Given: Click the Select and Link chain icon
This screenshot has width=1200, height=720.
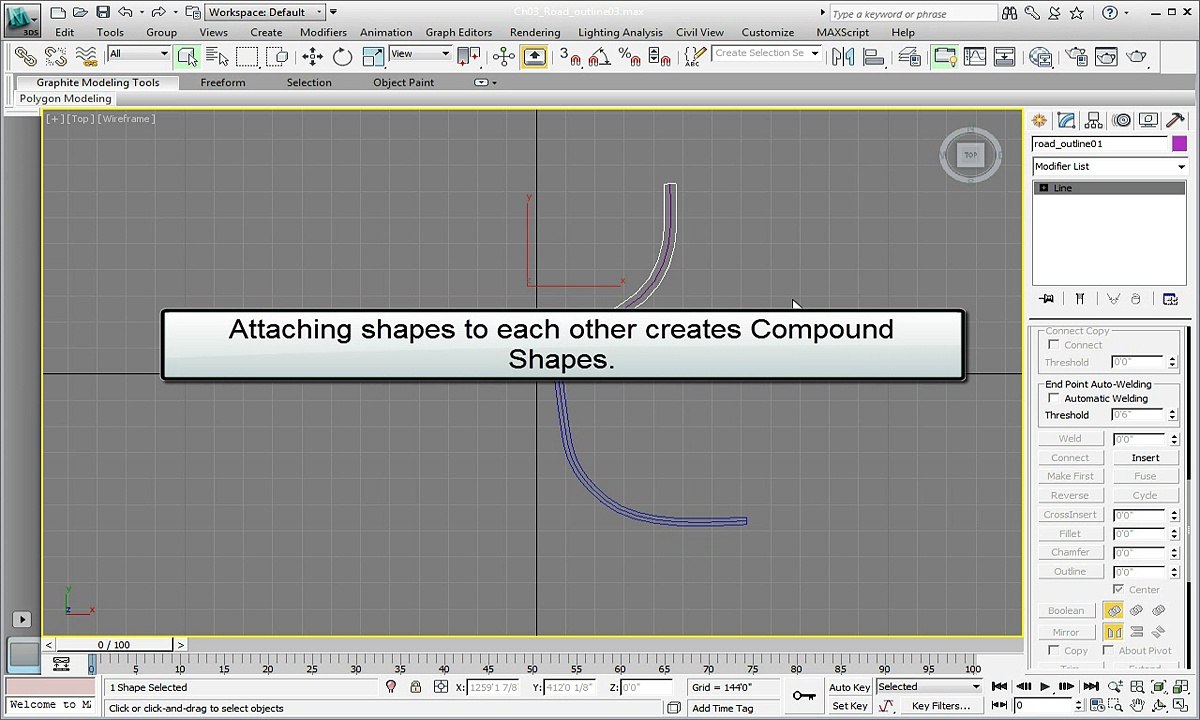Looking at the screenshot, I should 26,56.
